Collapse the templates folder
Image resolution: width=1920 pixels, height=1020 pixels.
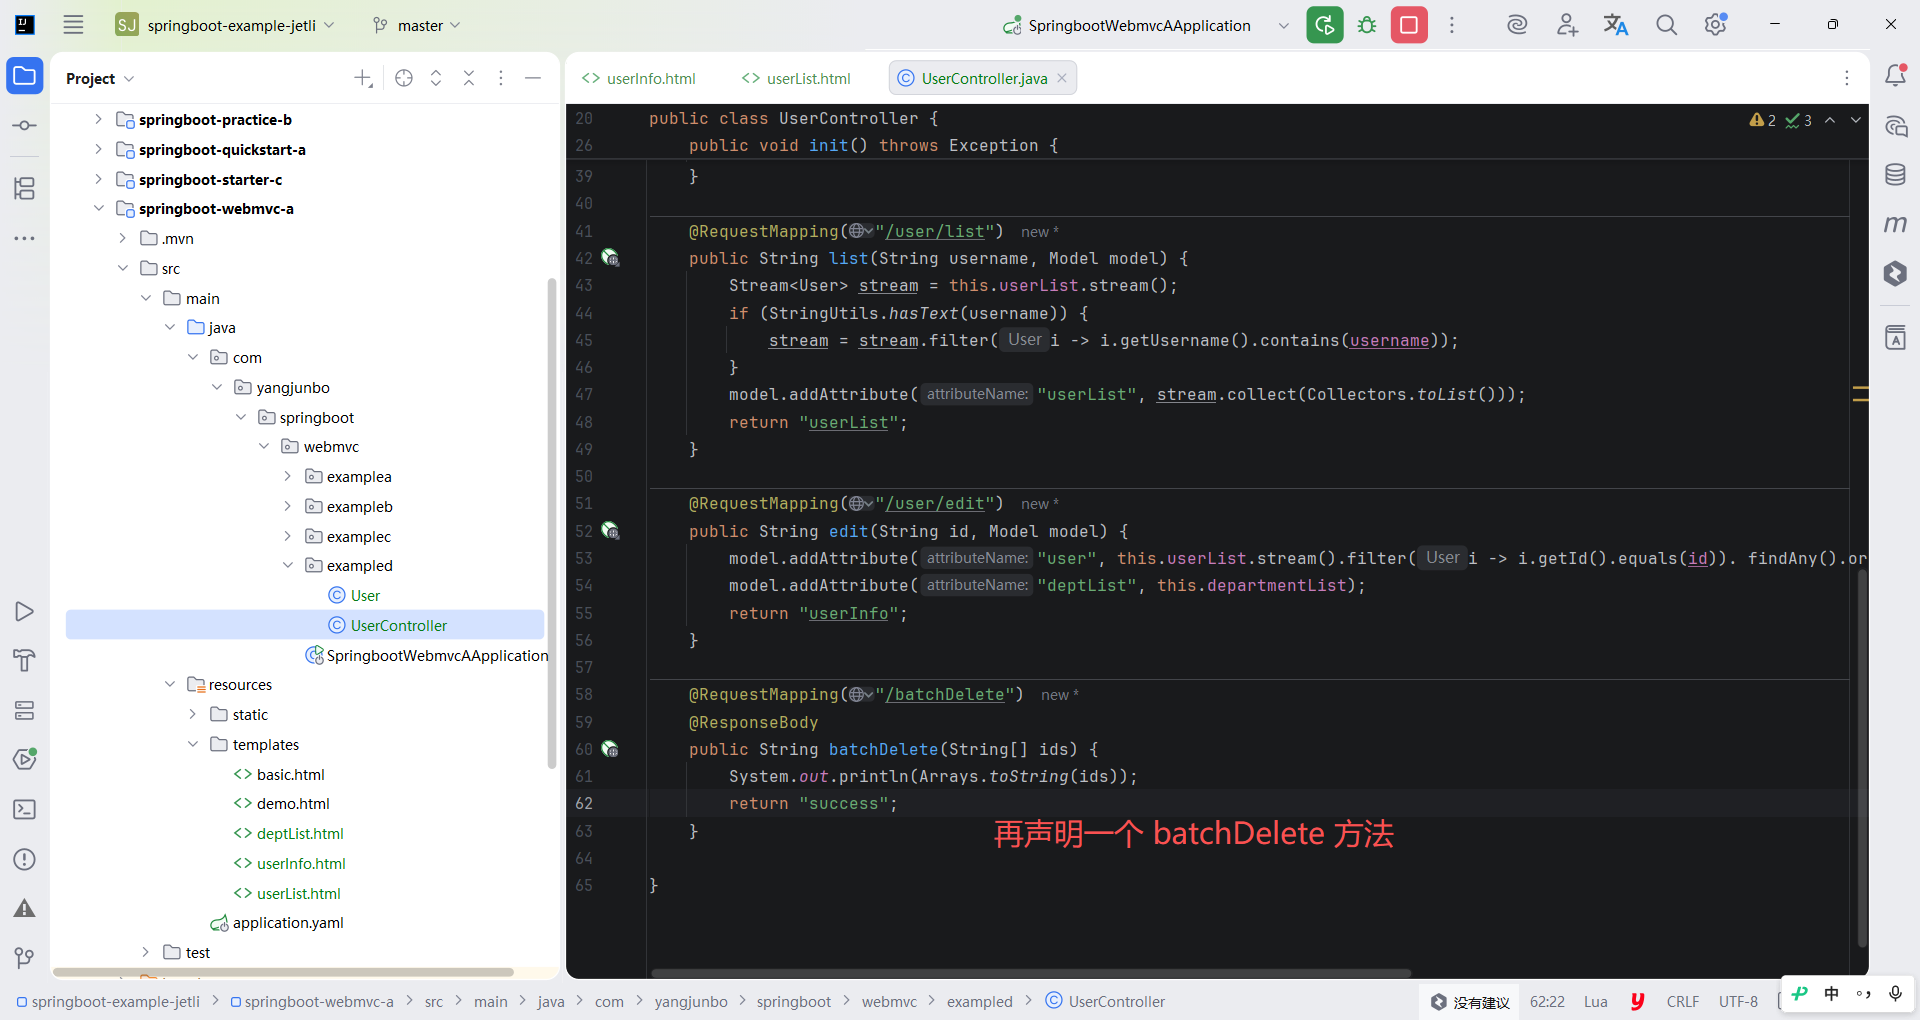(x=193, y=744)
